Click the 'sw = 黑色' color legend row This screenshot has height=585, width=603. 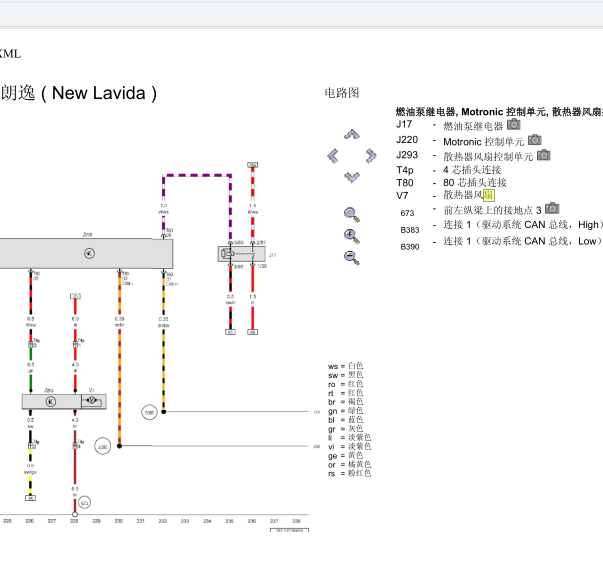pos(346,375)
